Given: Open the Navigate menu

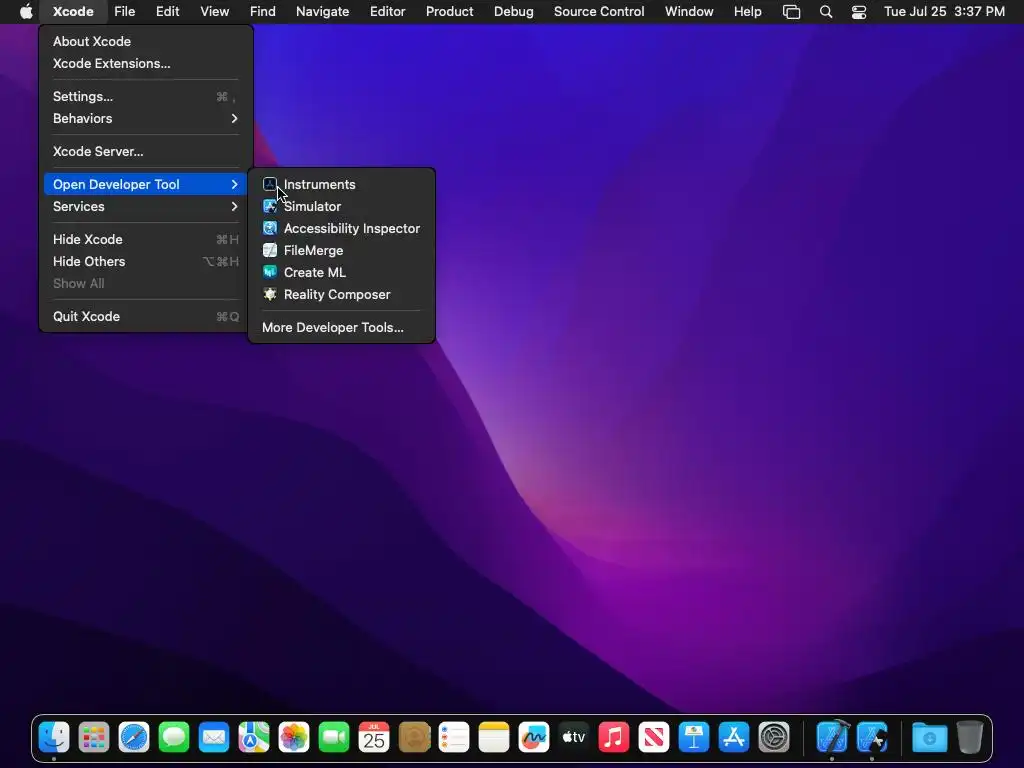Looking at the screenshot, I should pos(323,12).
